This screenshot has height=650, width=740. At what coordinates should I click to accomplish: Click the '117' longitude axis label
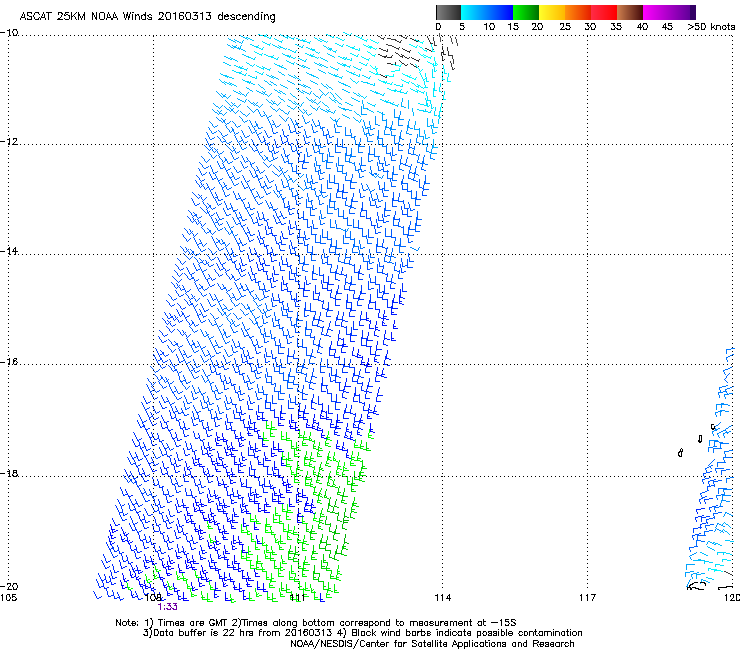coord(588,598)
